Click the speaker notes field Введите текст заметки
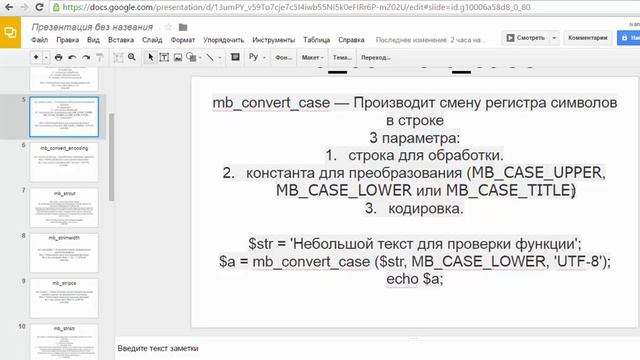Viewport: 640px width, 360px height. (x=158, y=348)
